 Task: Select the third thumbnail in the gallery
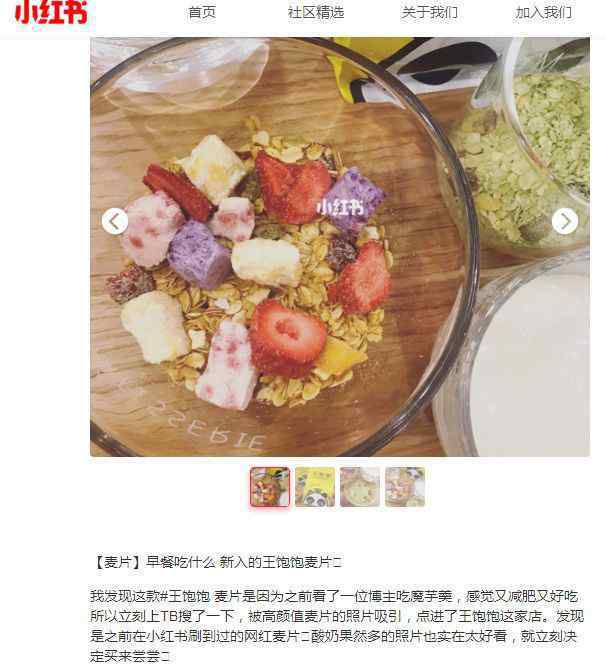[x=360, y=487]
